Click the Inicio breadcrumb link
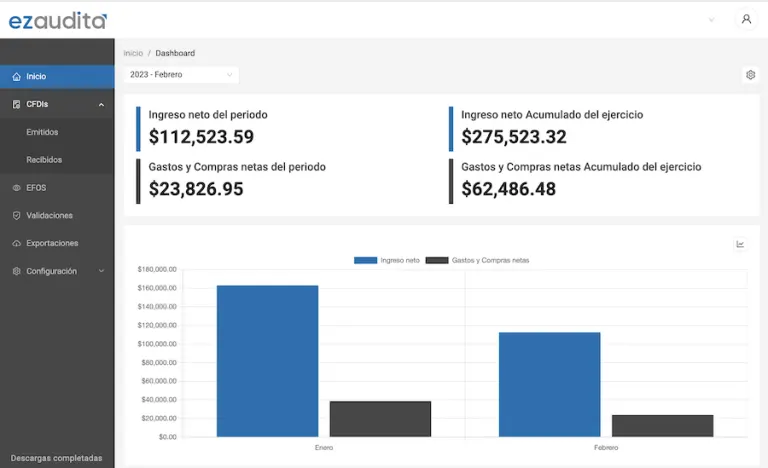 click(x=133, y=53)
